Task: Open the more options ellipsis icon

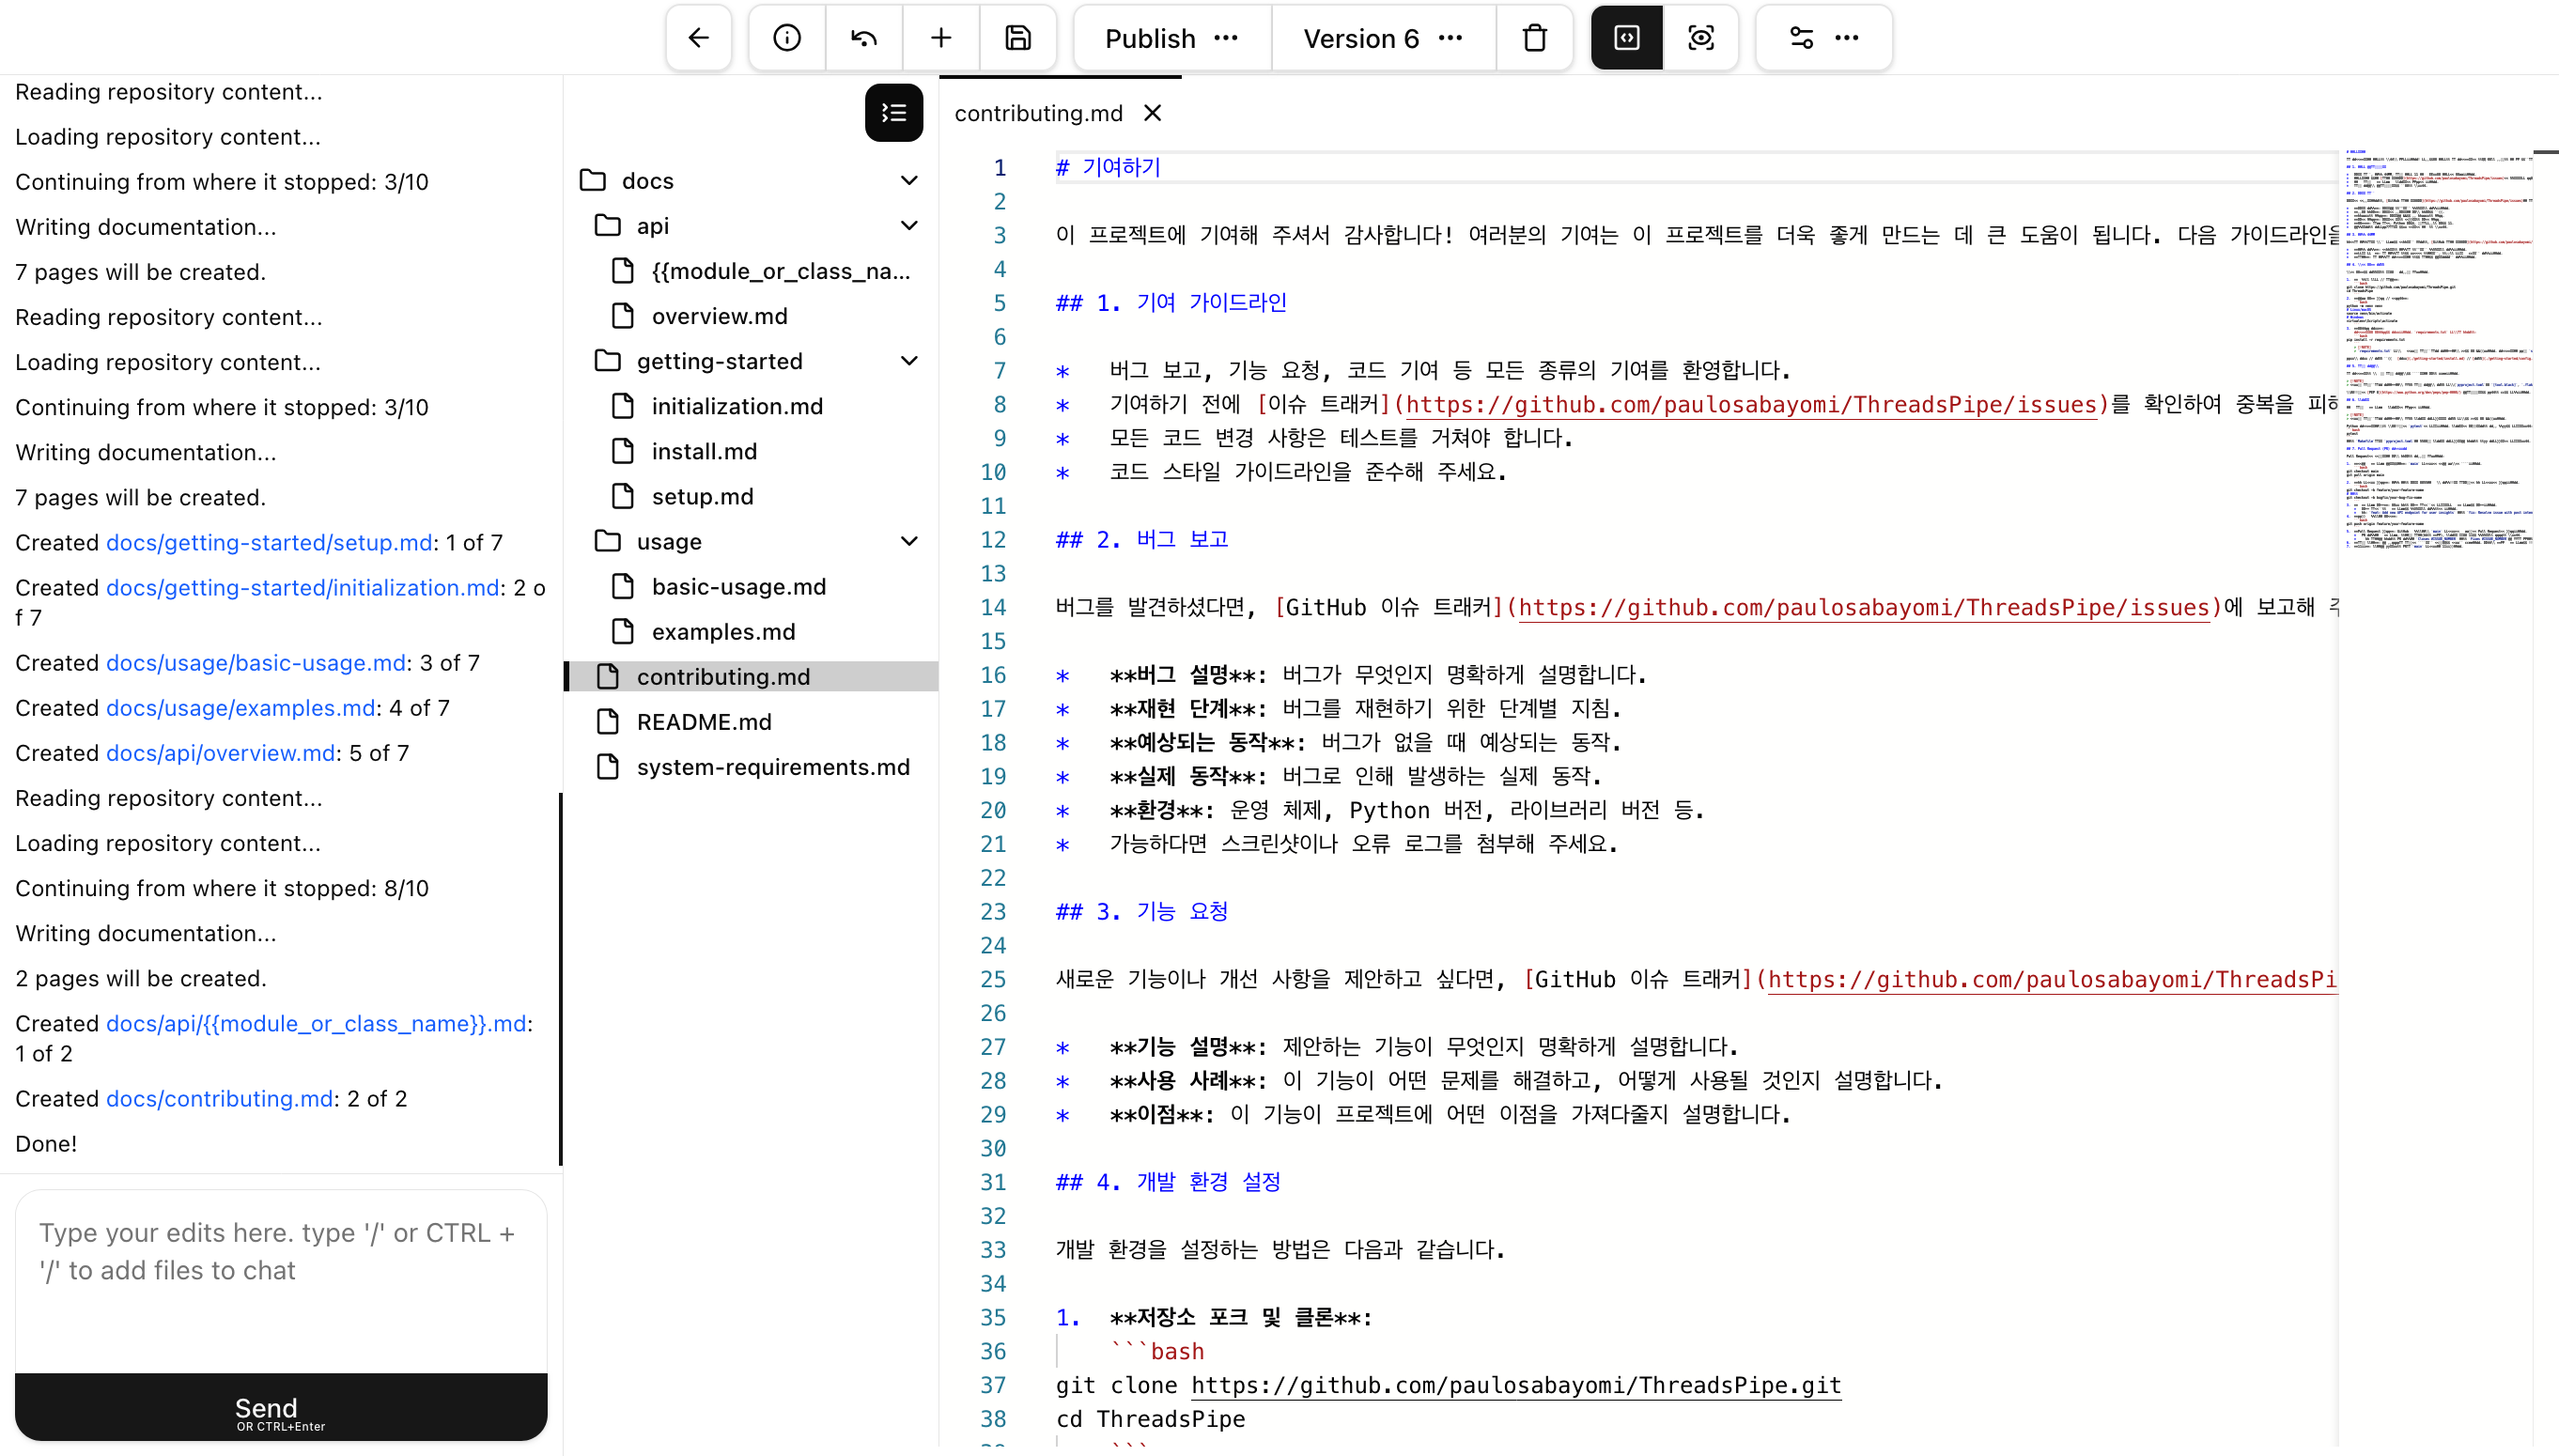Action: pos(1846,37)
